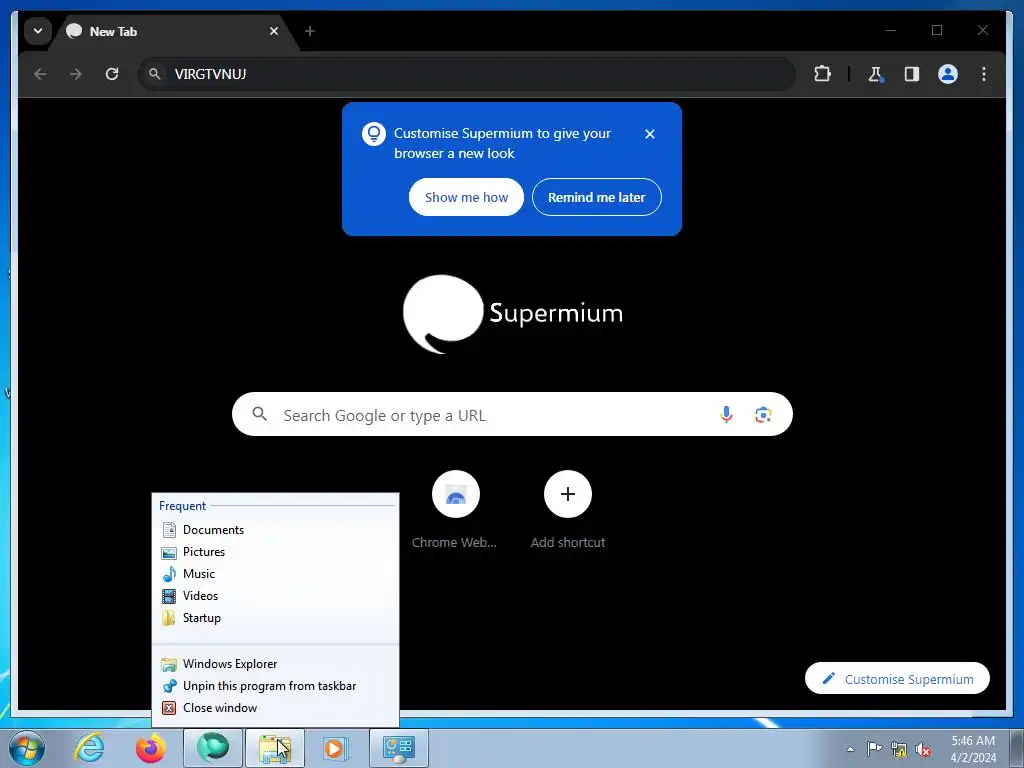The height and width of the screenshot is (768, 1024).
Task: Open the Extensions puzzle icon
Action: [822, 74]
